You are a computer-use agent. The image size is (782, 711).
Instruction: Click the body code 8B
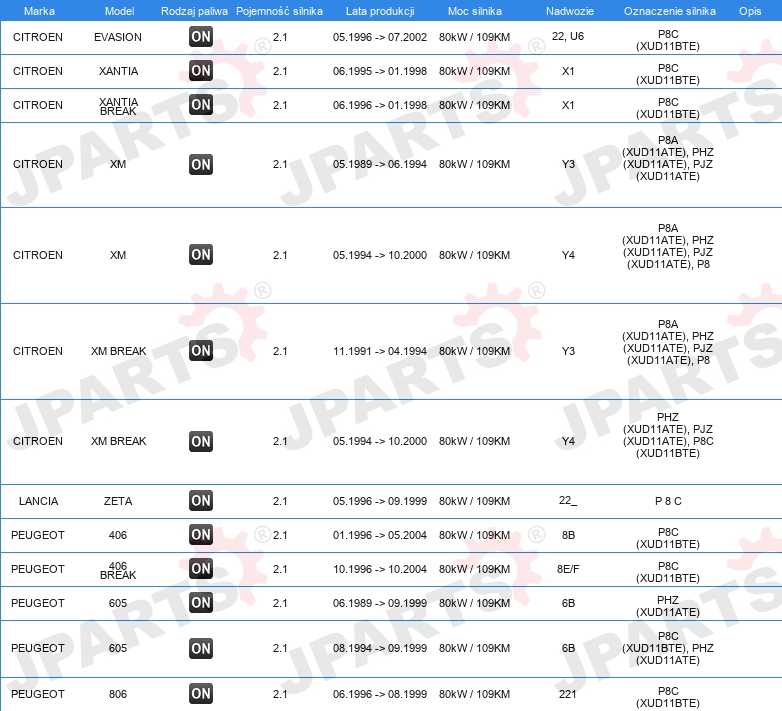[569, 535]
